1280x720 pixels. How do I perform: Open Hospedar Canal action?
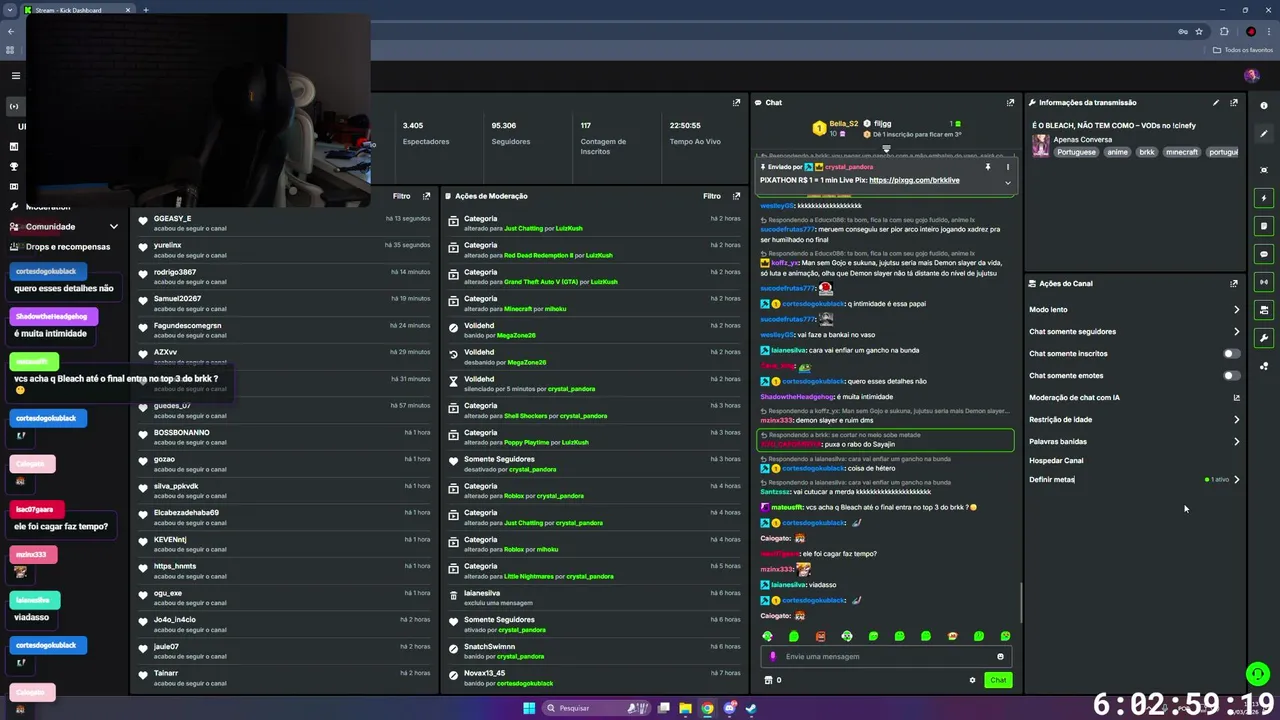tap(1056, 460)
